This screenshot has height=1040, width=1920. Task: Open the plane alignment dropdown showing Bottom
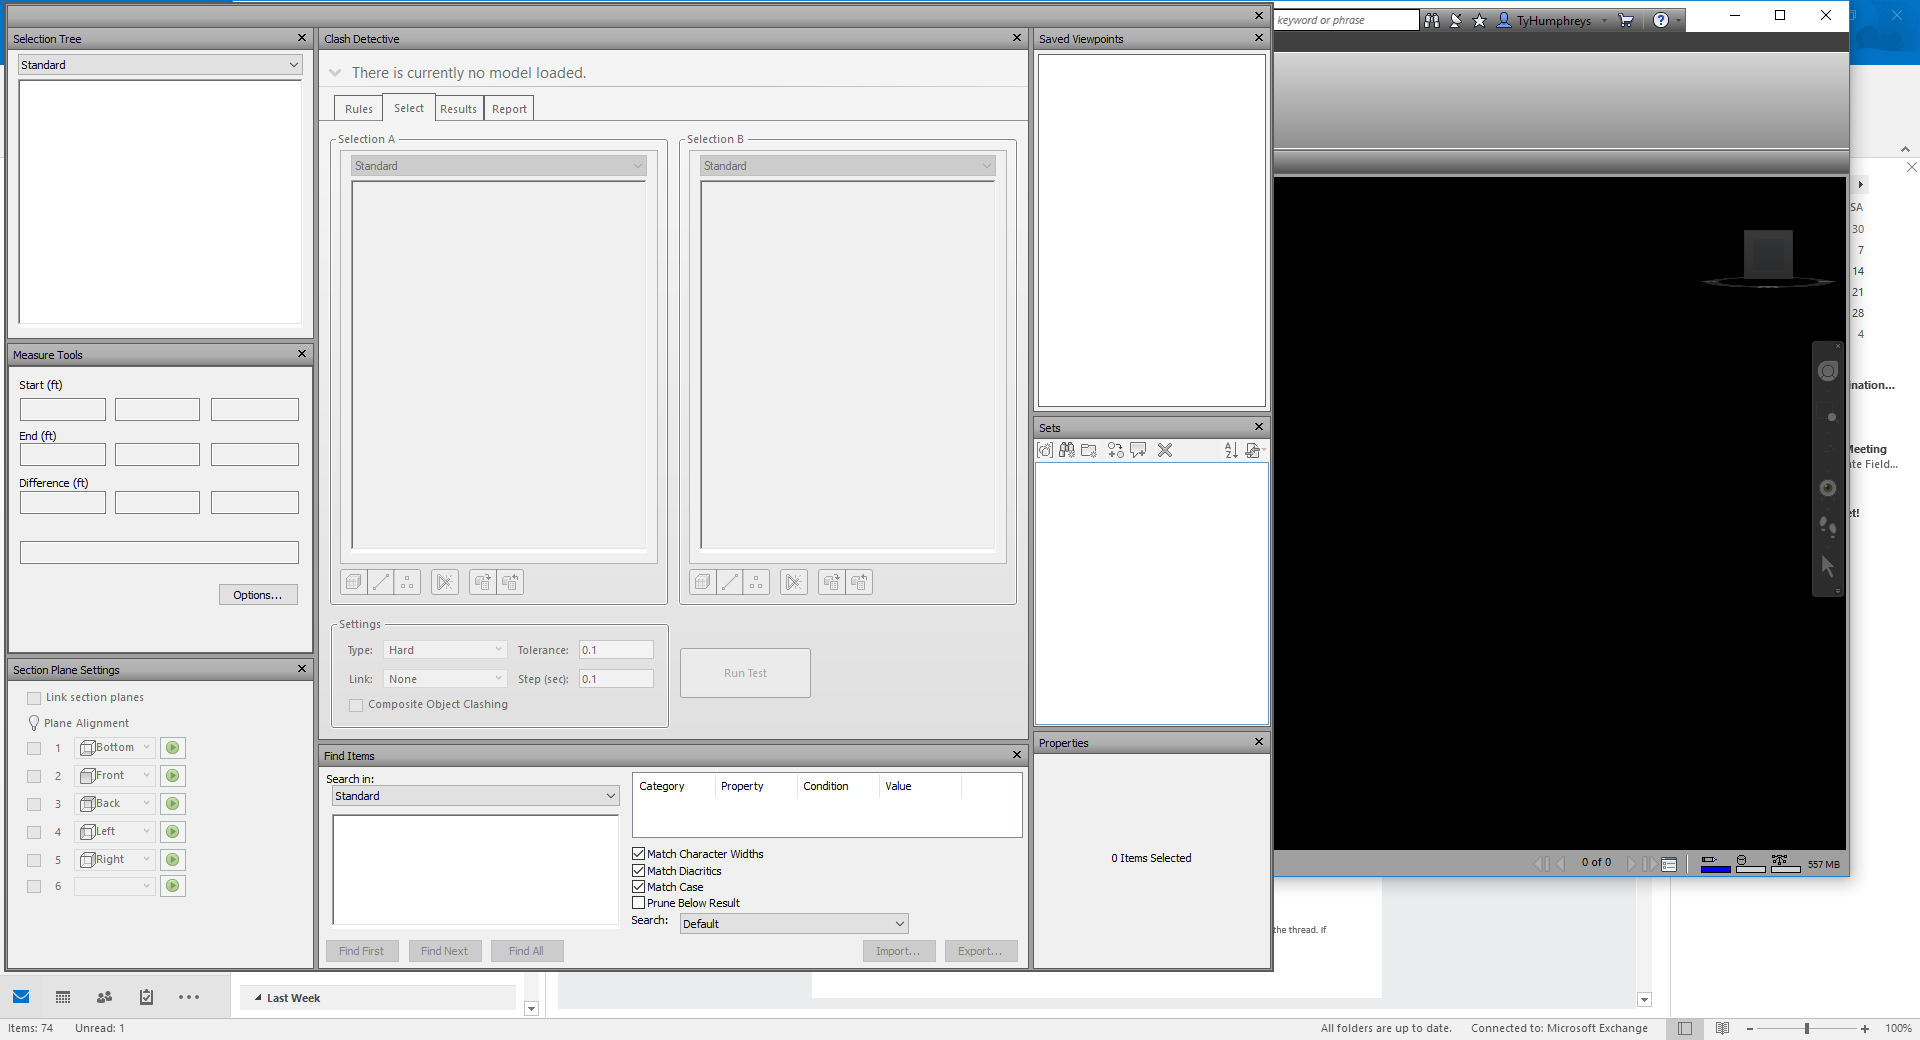(114, 747)
